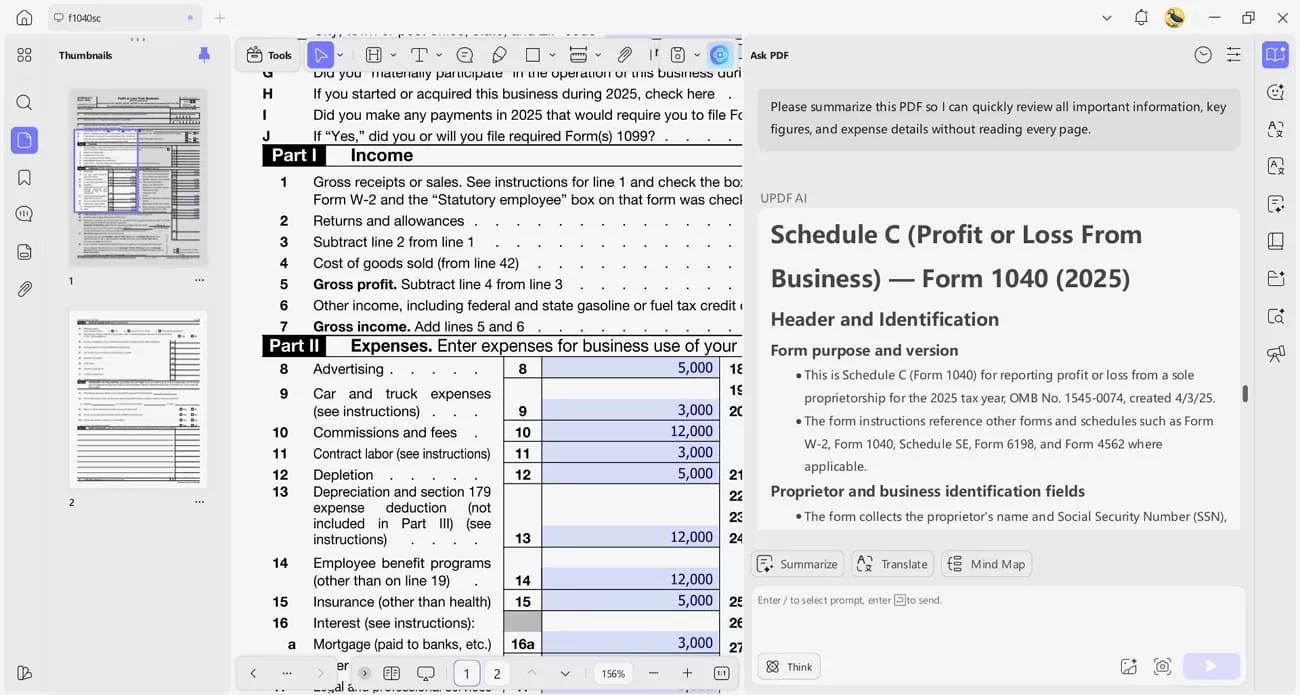Select page 2 thumbnail
Image resolution: width=1300 pixels, height=695 pixels.
point(138,399)
